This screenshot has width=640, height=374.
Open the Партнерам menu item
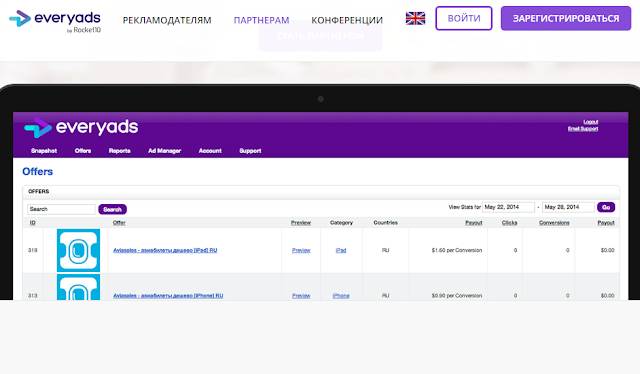pos(261,20)
